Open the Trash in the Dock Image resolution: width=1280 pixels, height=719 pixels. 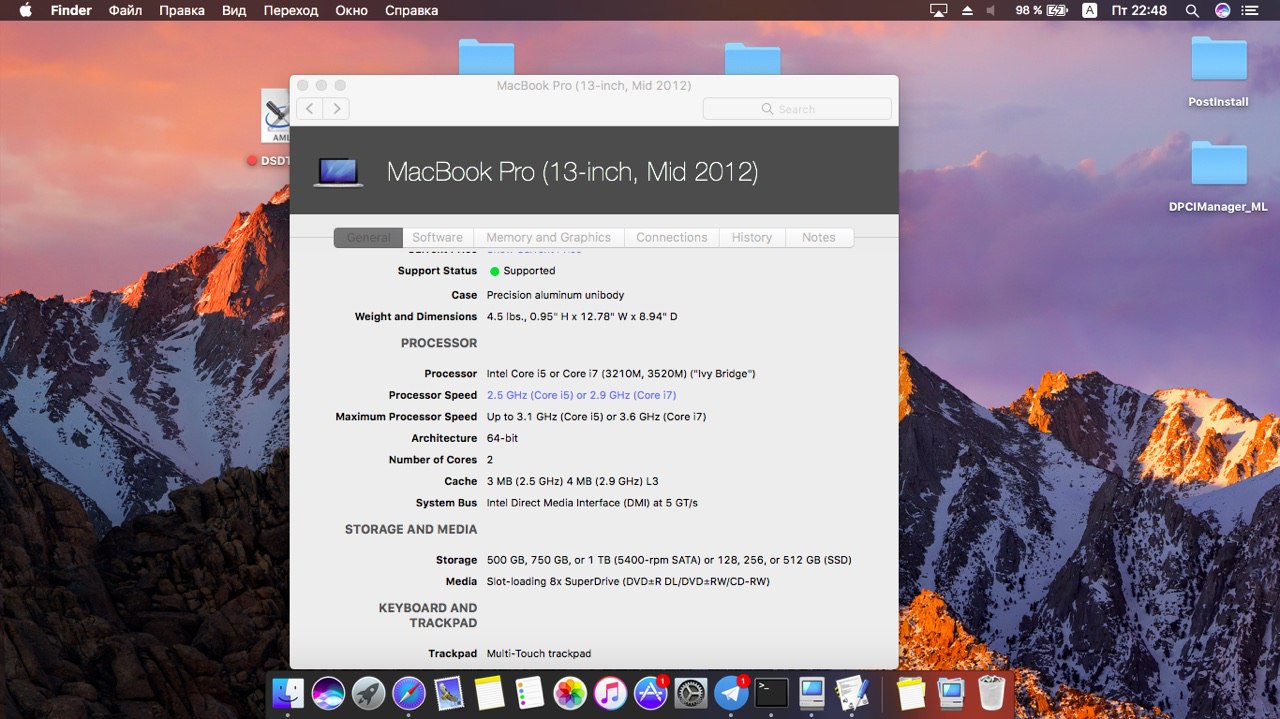click(991, 692)
